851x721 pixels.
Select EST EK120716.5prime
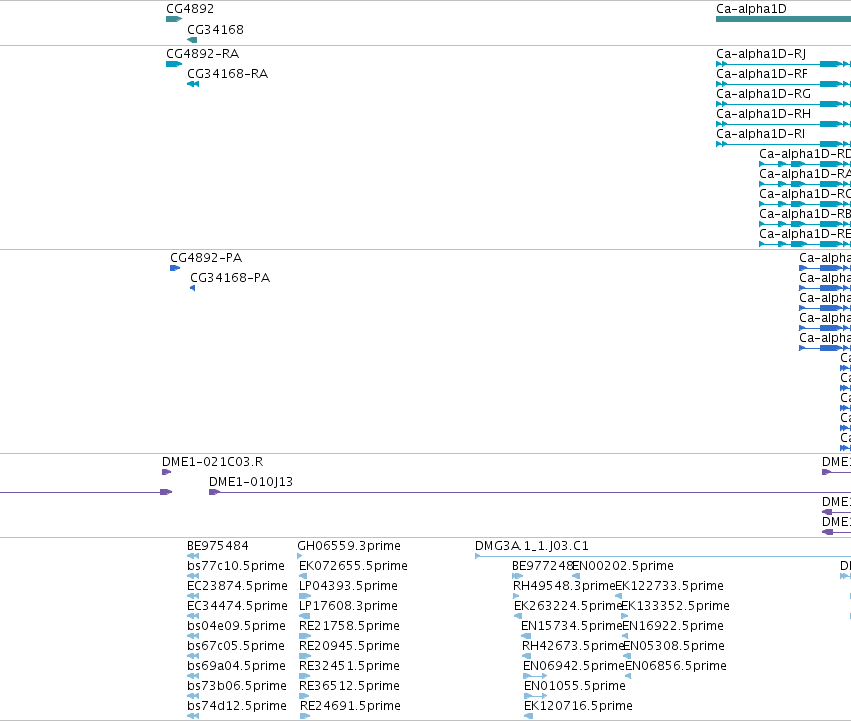pyautogui.click(x=578, y=706)
